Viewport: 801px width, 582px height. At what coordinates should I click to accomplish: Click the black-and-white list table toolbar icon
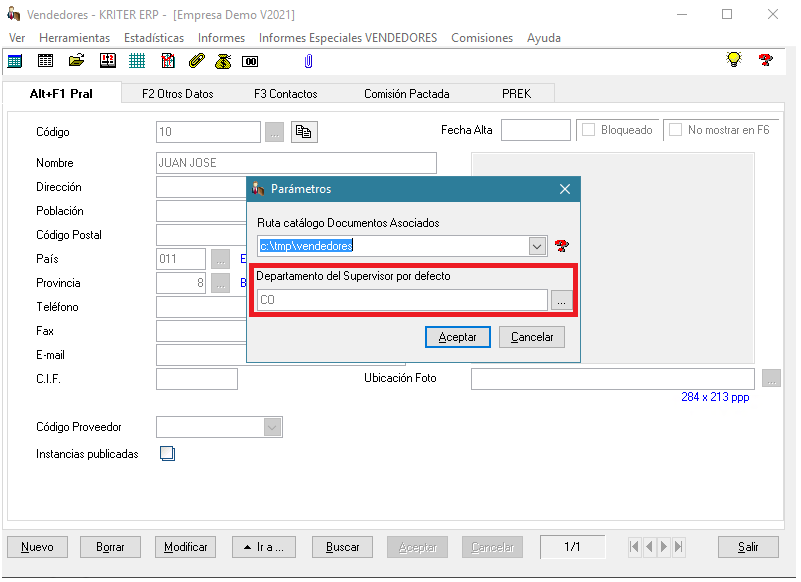pyautogui.click(x=45, y=61)
